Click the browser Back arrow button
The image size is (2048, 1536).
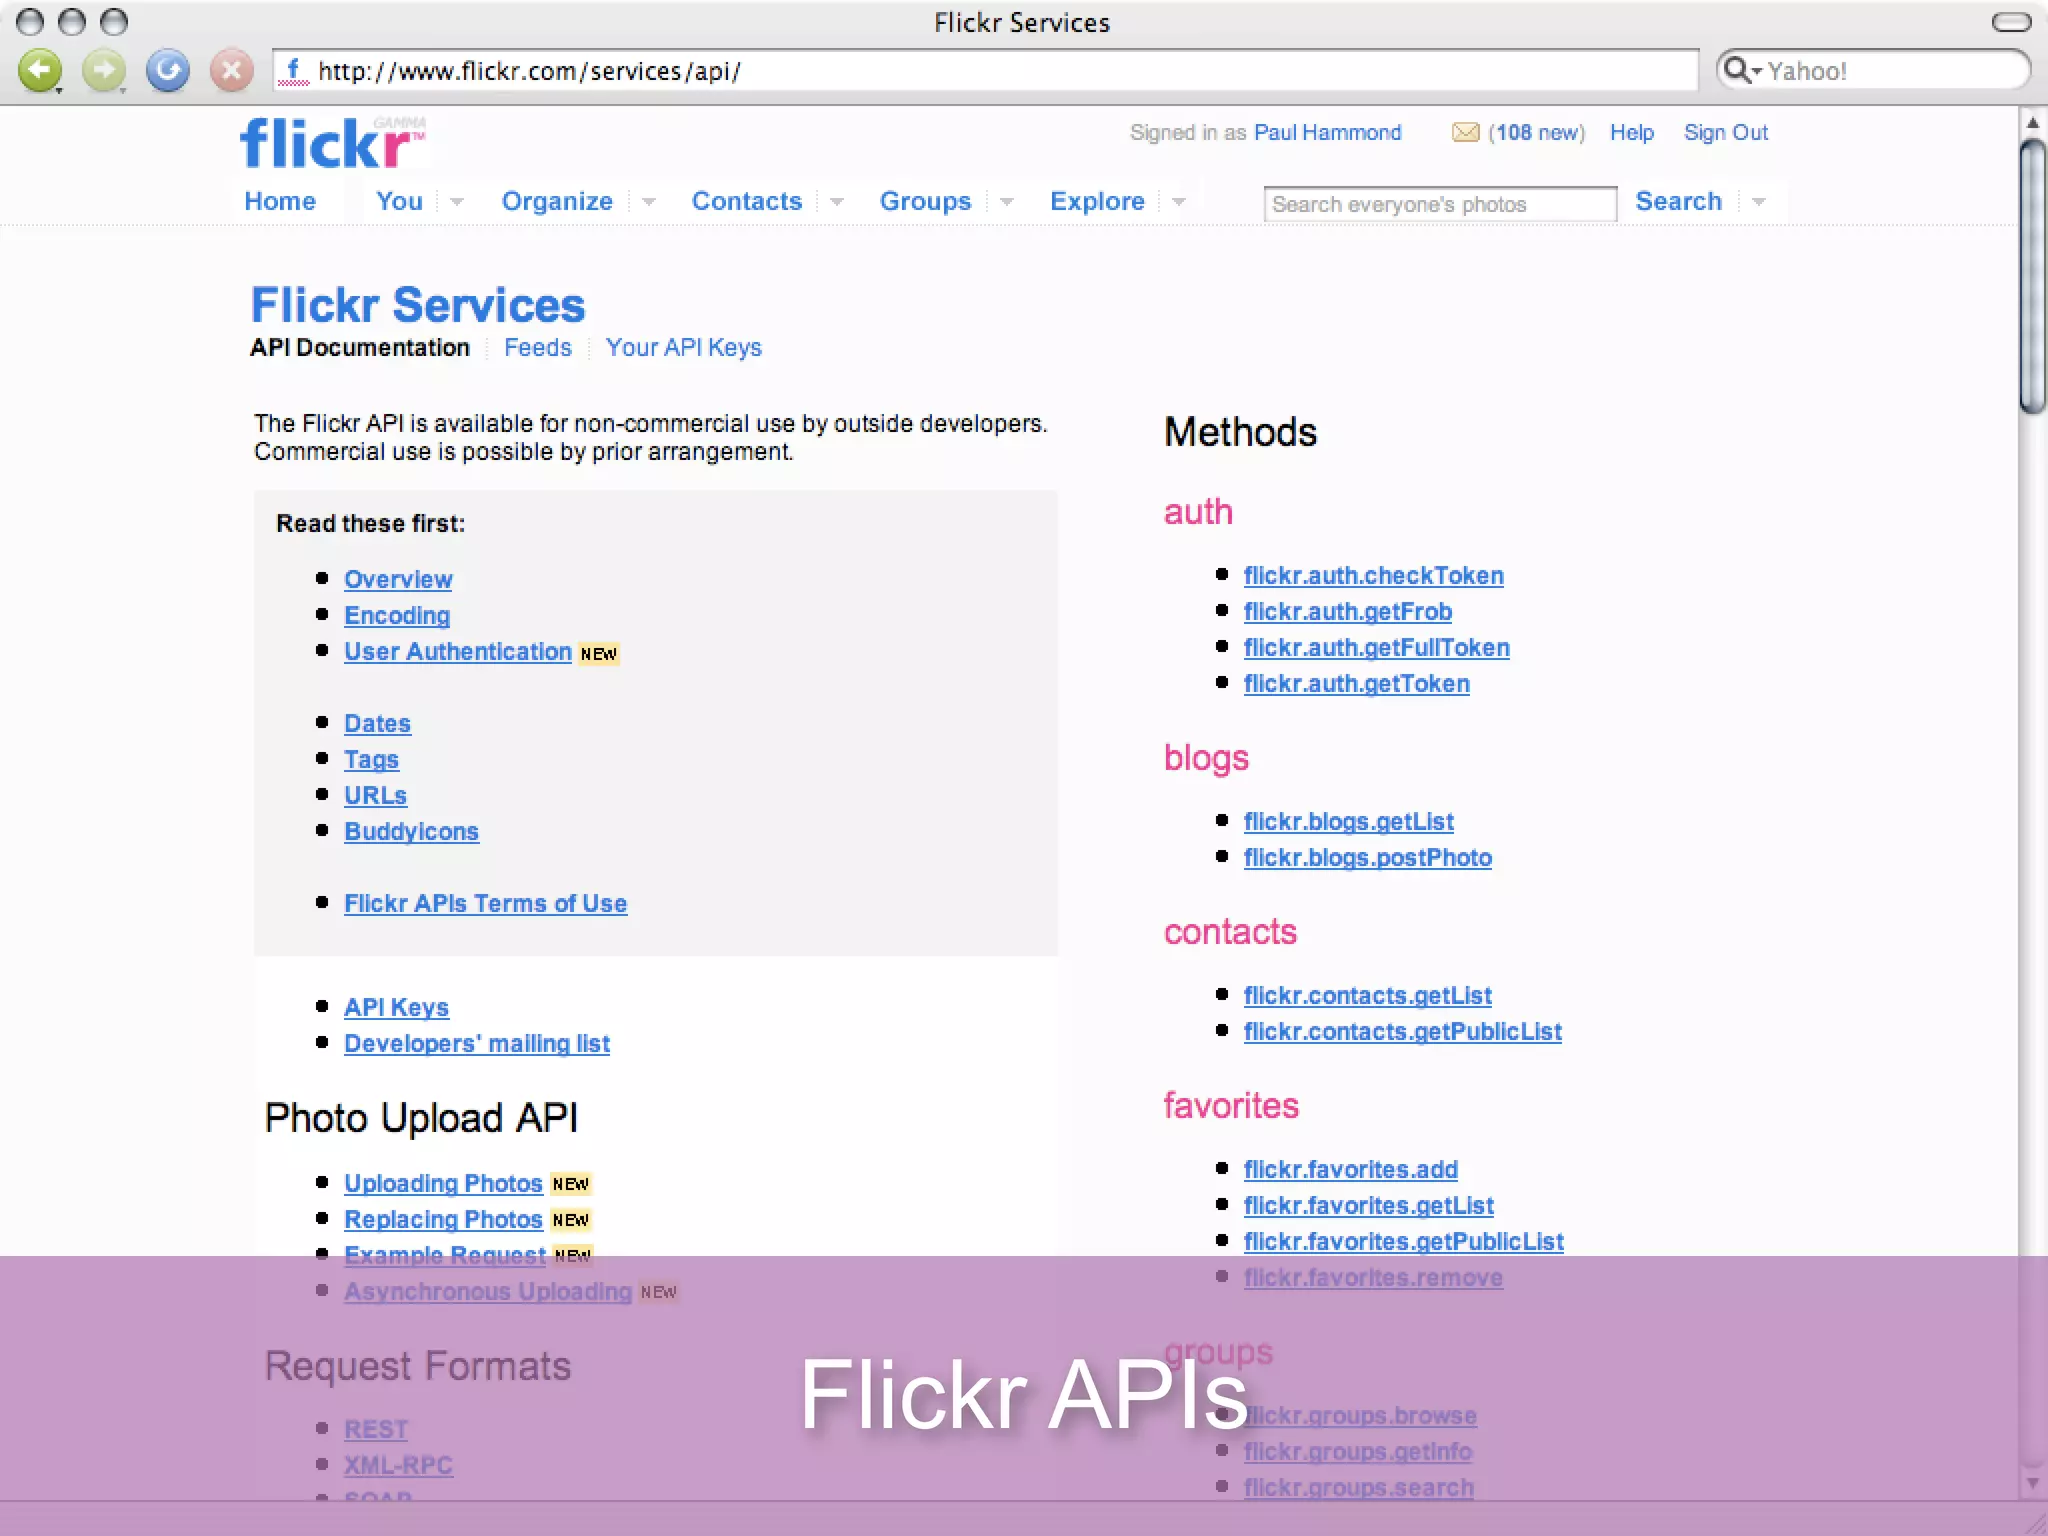click(40, 71)
